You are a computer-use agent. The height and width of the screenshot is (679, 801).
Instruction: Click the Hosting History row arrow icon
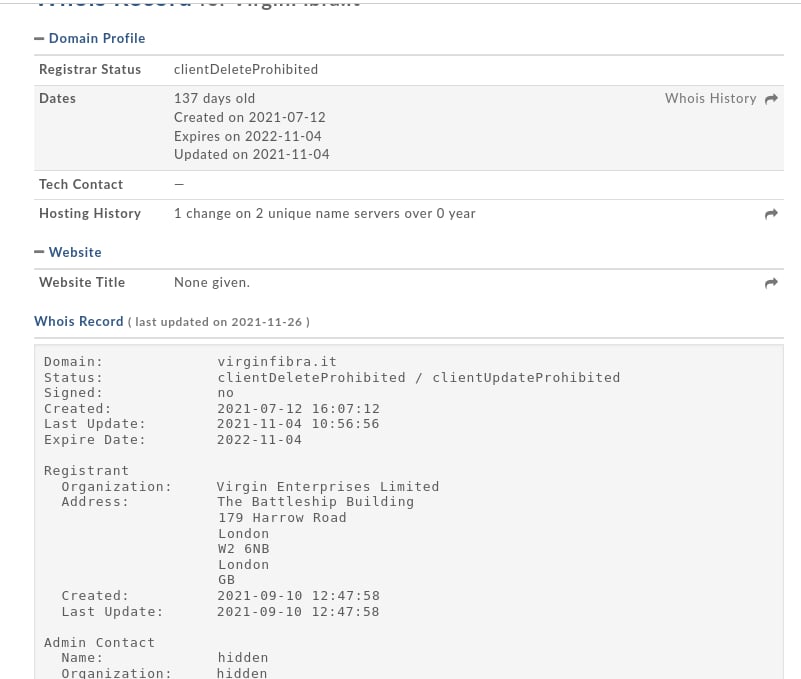(771, 214)
